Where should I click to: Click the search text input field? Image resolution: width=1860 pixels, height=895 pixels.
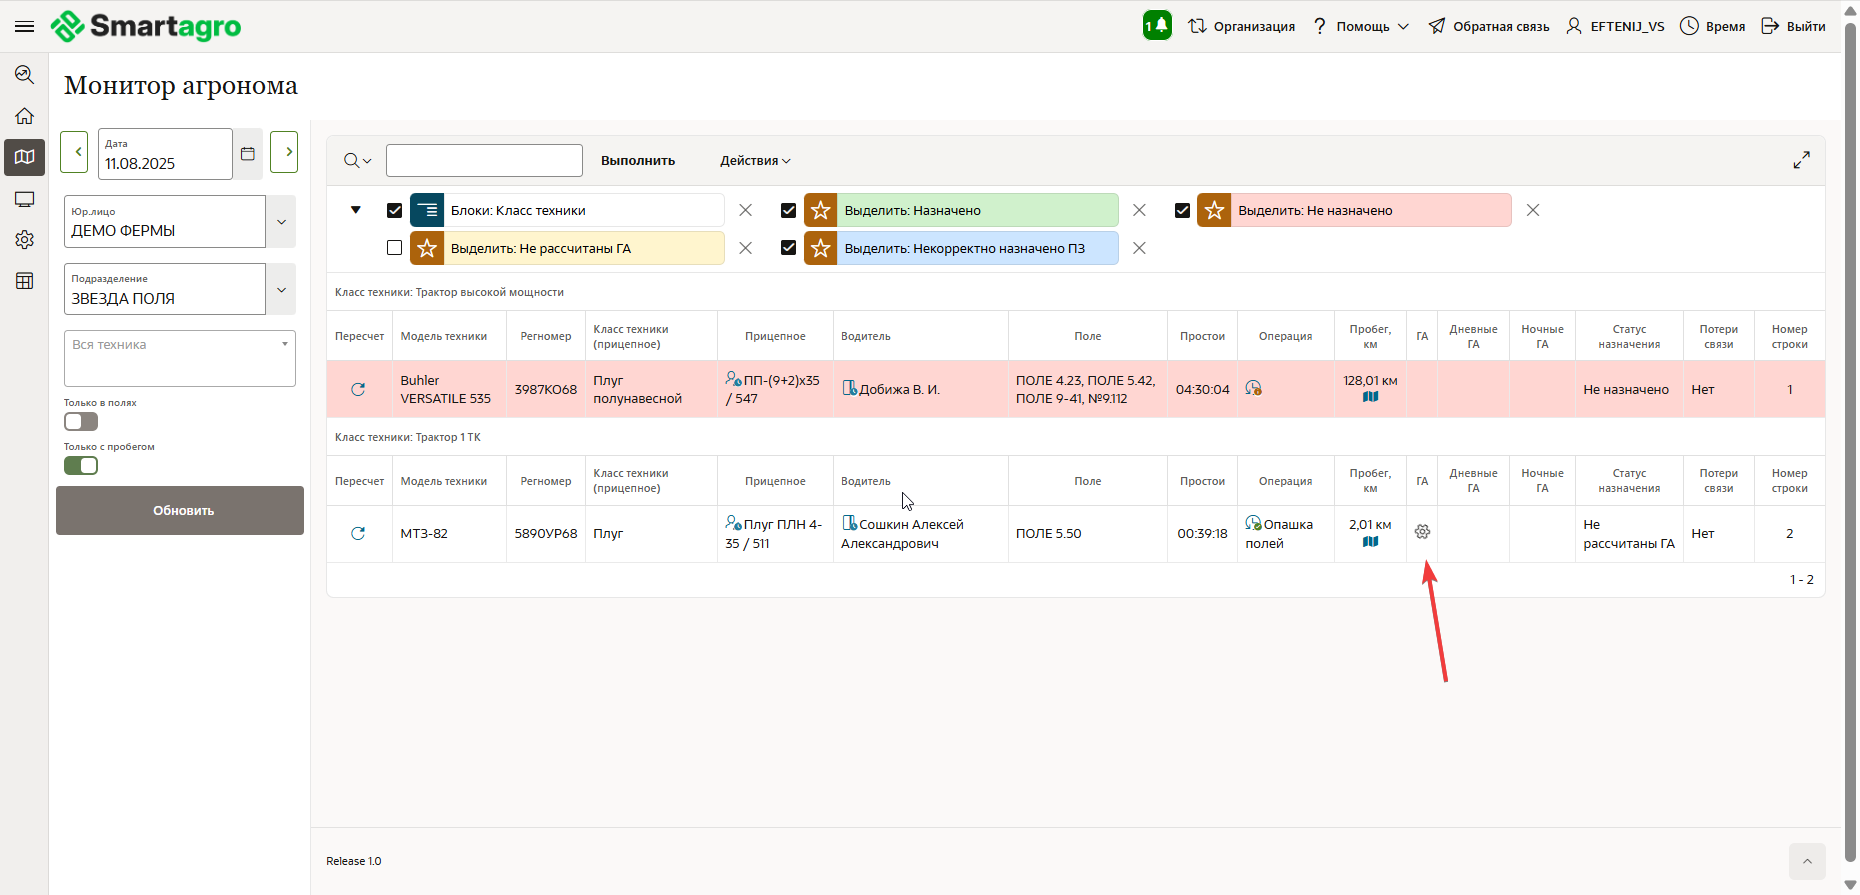coord(484,161)
